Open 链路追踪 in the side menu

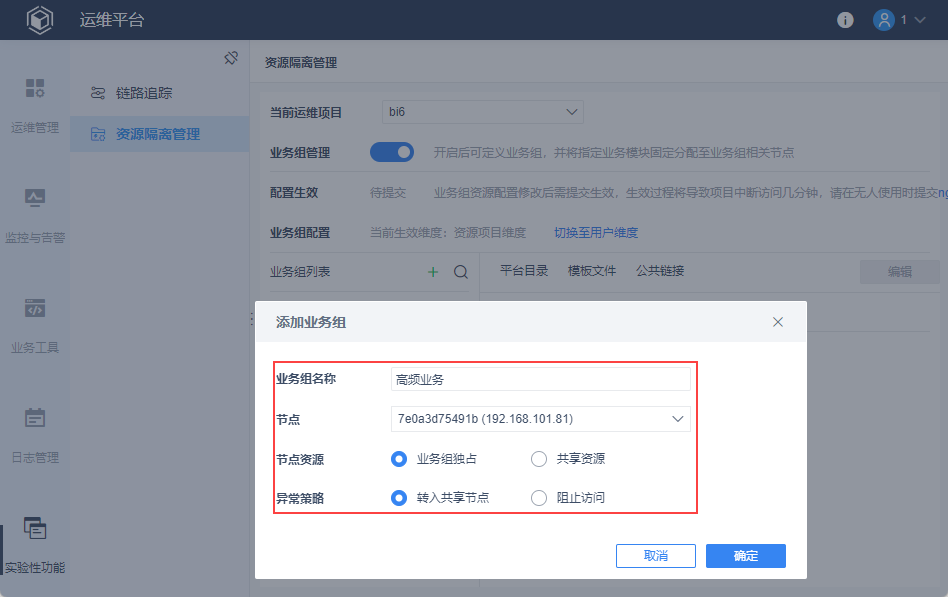(x=144, y=93)
